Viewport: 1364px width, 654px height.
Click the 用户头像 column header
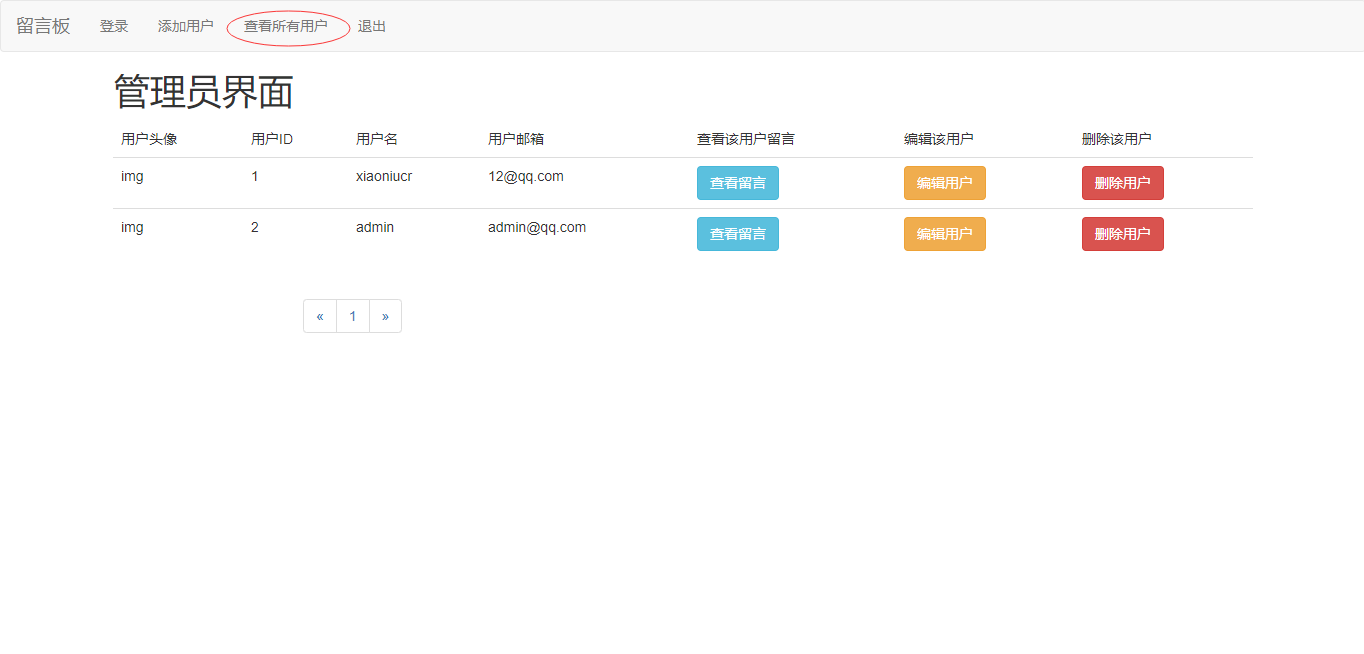click(x=149, y=139)
